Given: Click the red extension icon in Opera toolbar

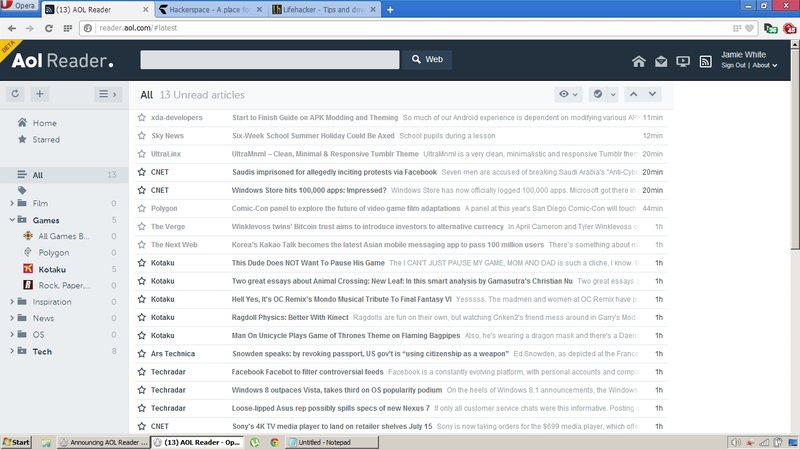Looking at the screenshot, I should [x=790, y=29].
